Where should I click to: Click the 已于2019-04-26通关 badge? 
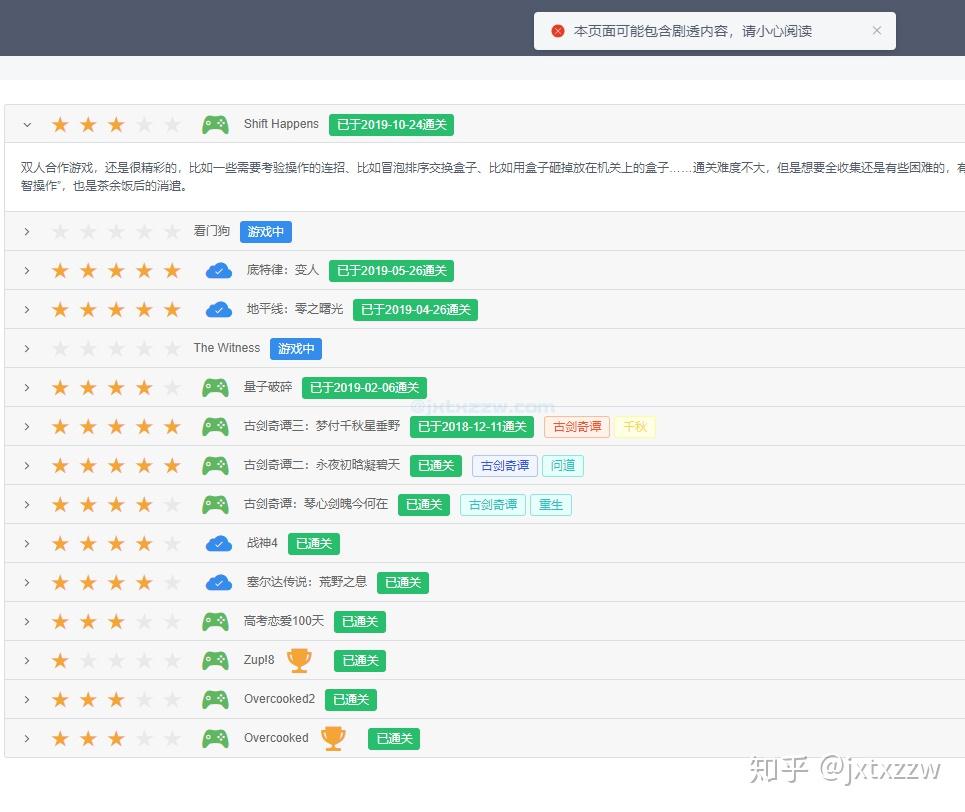pos(415,310)
